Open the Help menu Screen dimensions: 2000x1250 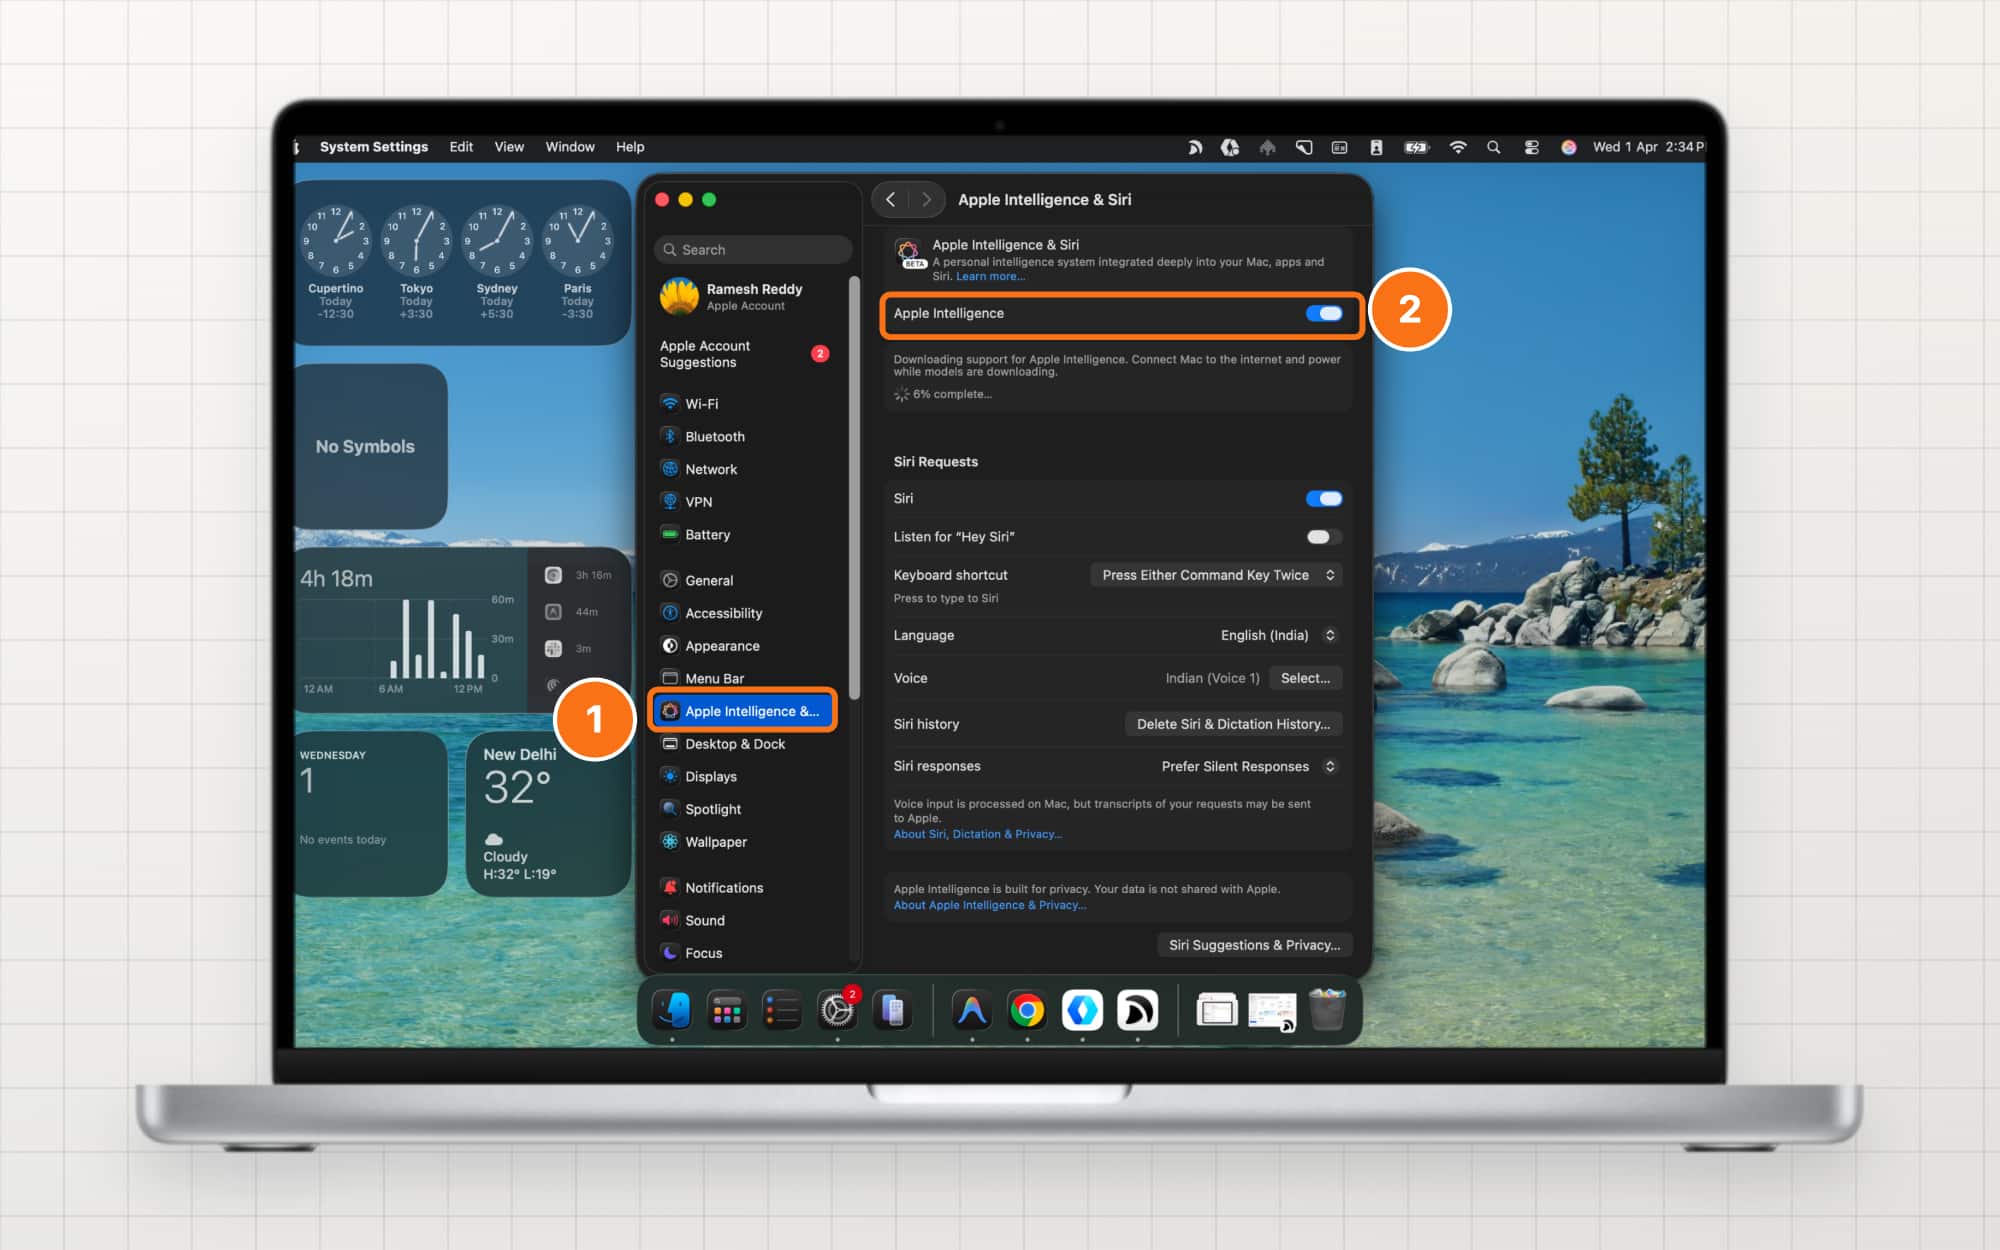630,147
